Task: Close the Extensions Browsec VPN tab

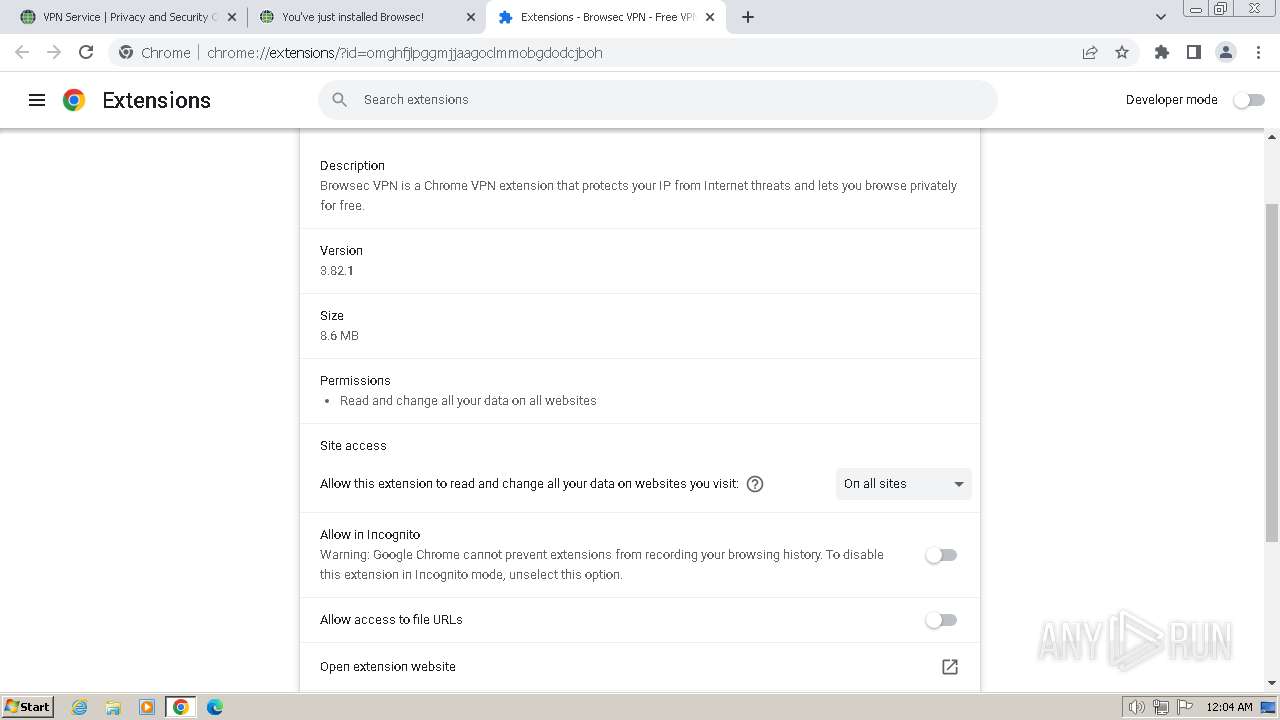Action: [x=711, y=17]
